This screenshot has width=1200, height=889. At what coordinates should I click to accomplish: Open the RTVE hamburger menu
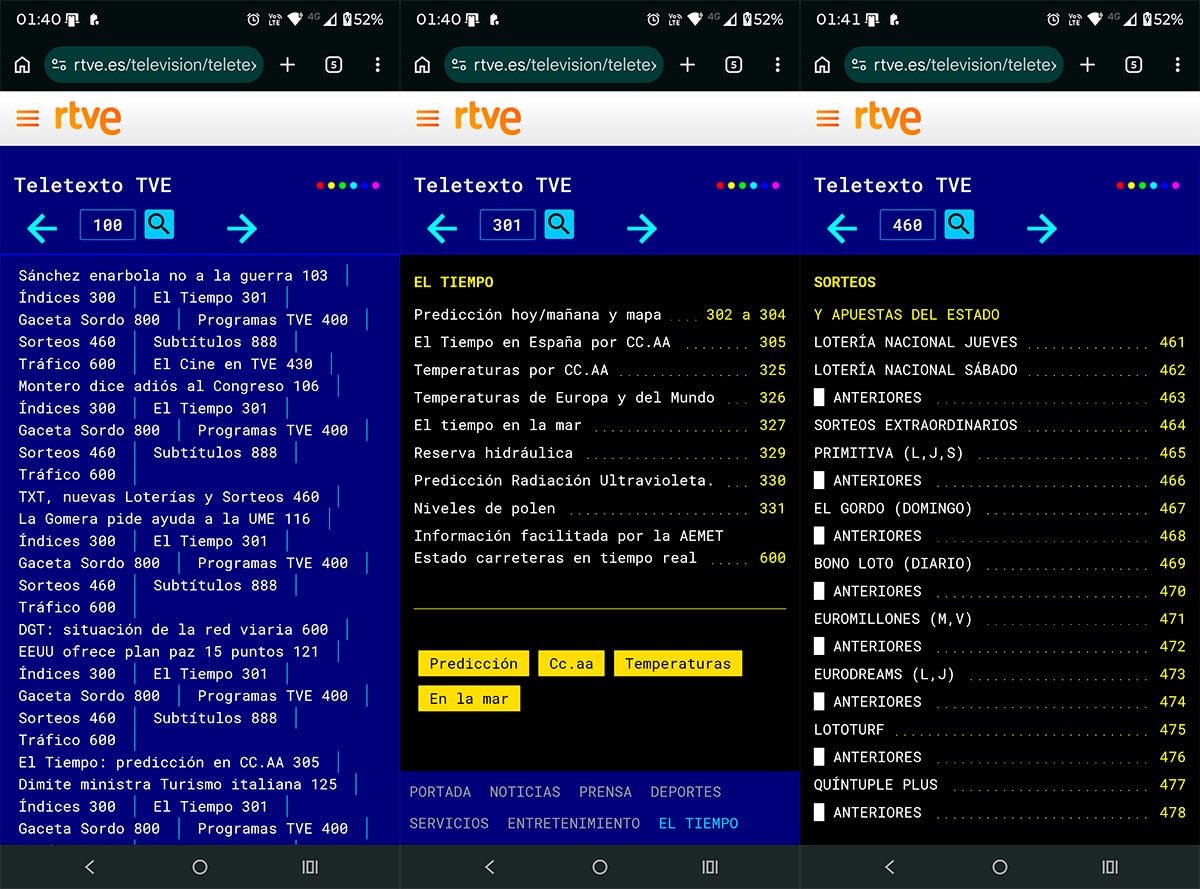(27, 118)
